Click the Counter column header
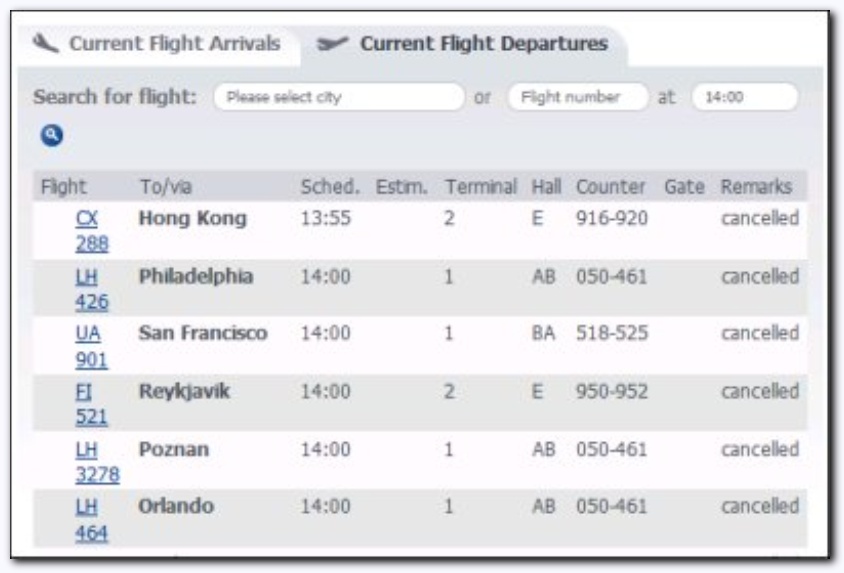Screen dimensions: 844x573 [610, 187]
